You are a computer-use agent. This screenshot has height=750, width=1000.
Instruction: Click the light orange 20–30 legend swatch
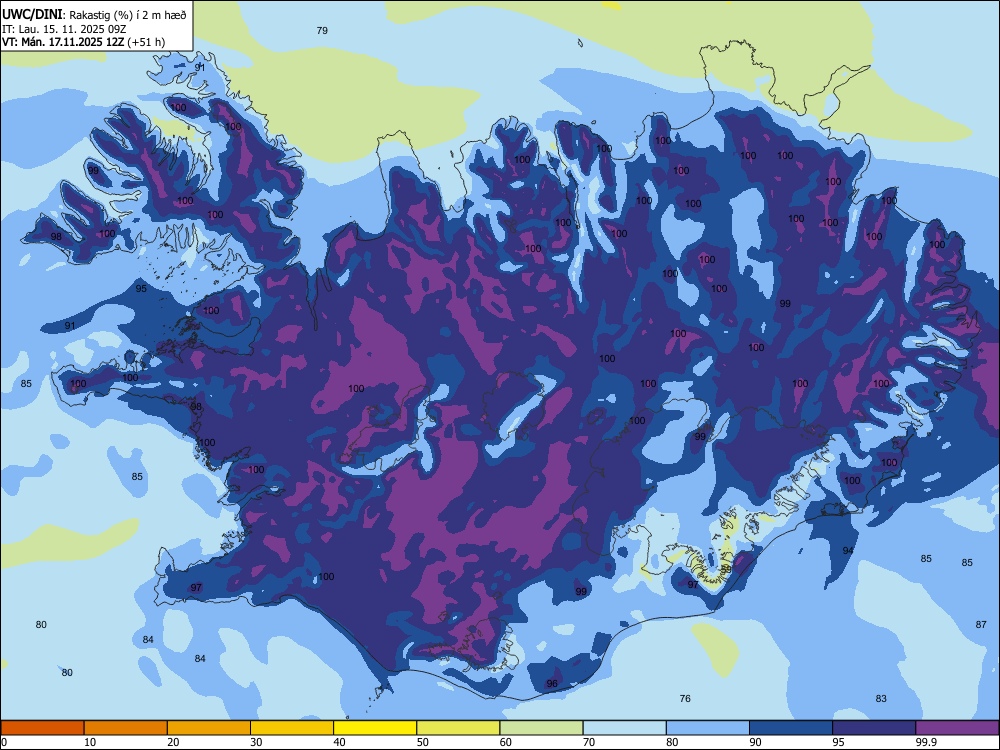click(209, 728)
